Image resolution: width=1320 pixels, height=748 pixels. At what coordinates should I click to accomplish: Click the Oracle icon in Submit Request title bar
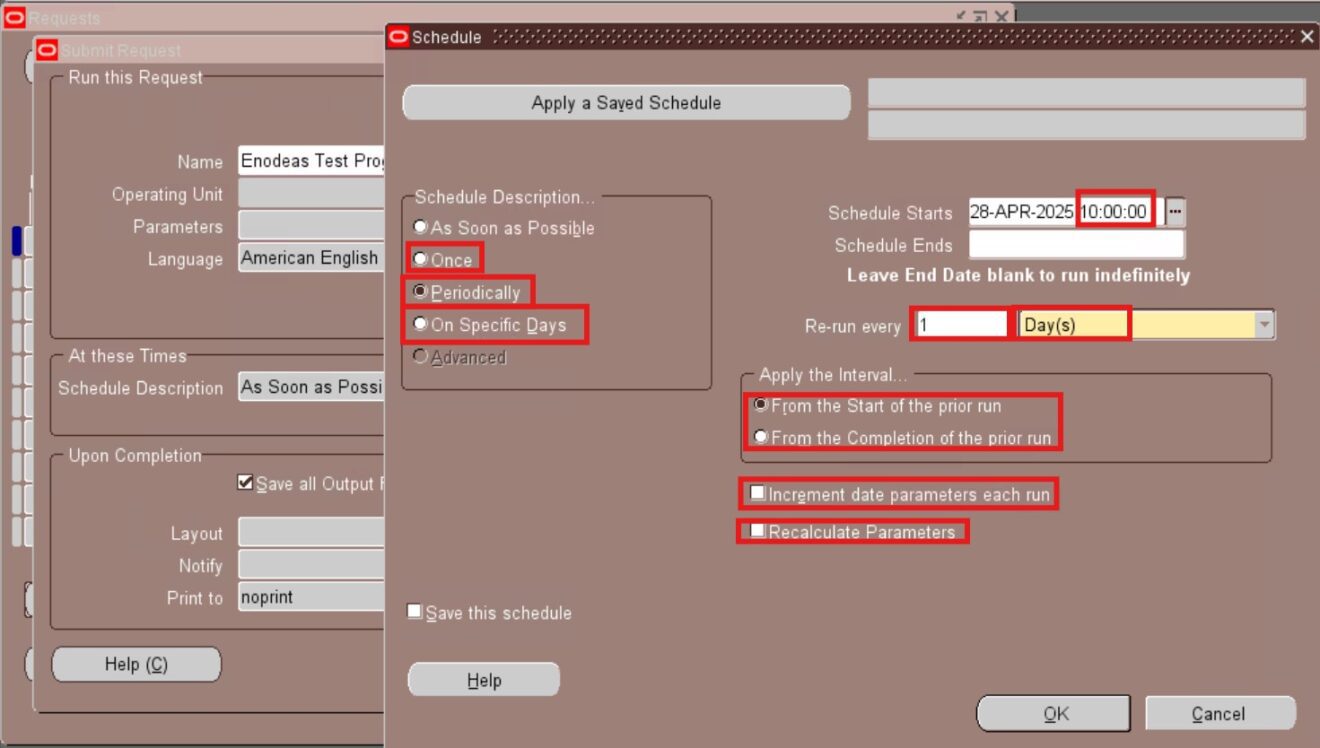coord(47,51)
